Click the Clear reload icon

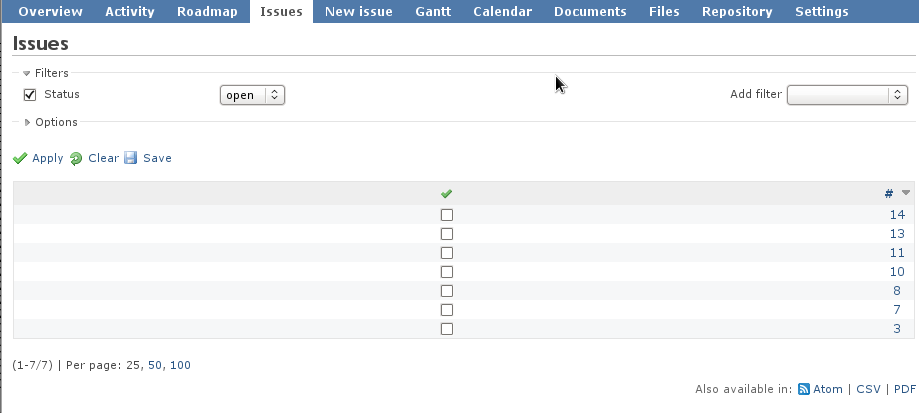(x=76, y=159)
